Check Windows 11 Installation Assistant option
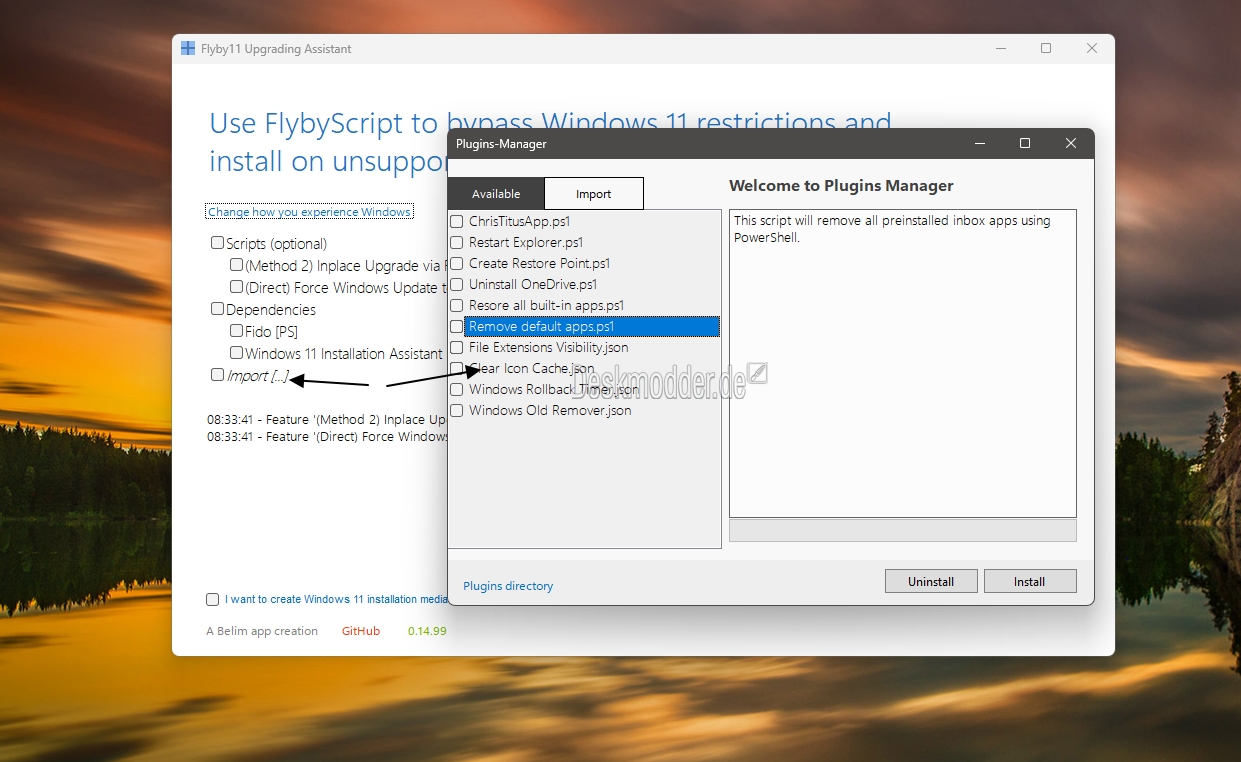Viewport: 1241px width, 762px height. [x=236, y=353]
